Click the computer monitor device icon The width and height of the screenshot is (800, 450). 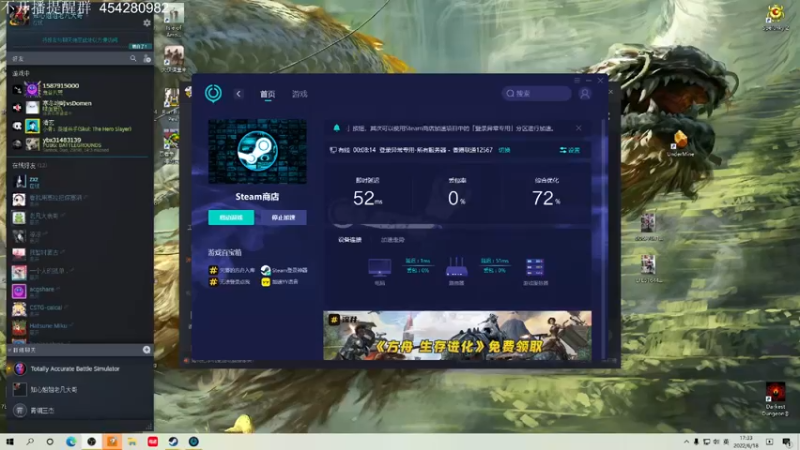click(x=380, y=267)
